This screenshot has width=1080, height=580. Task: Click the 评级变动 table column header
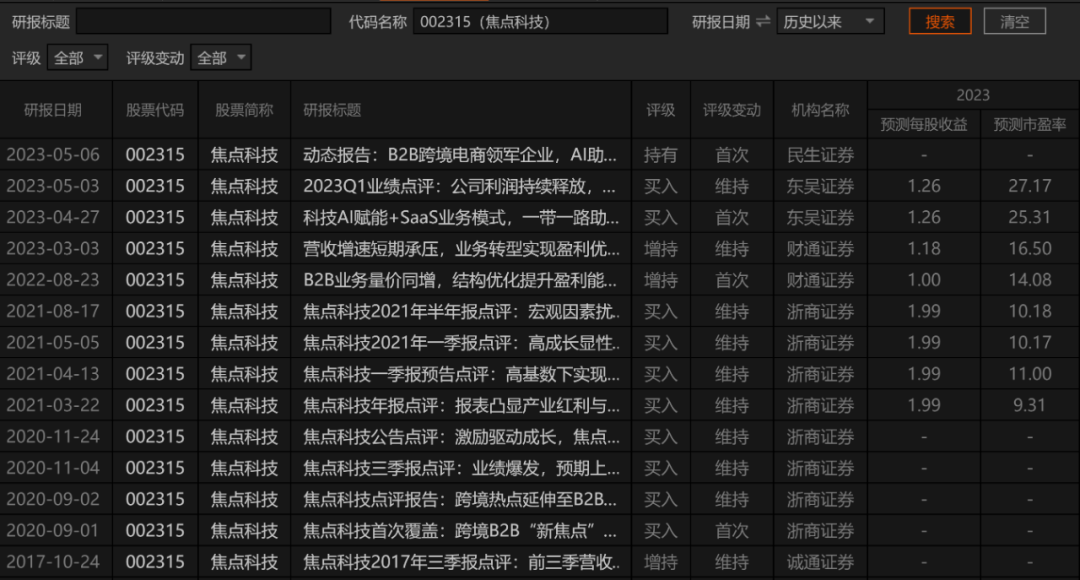(x=731, y=110)
